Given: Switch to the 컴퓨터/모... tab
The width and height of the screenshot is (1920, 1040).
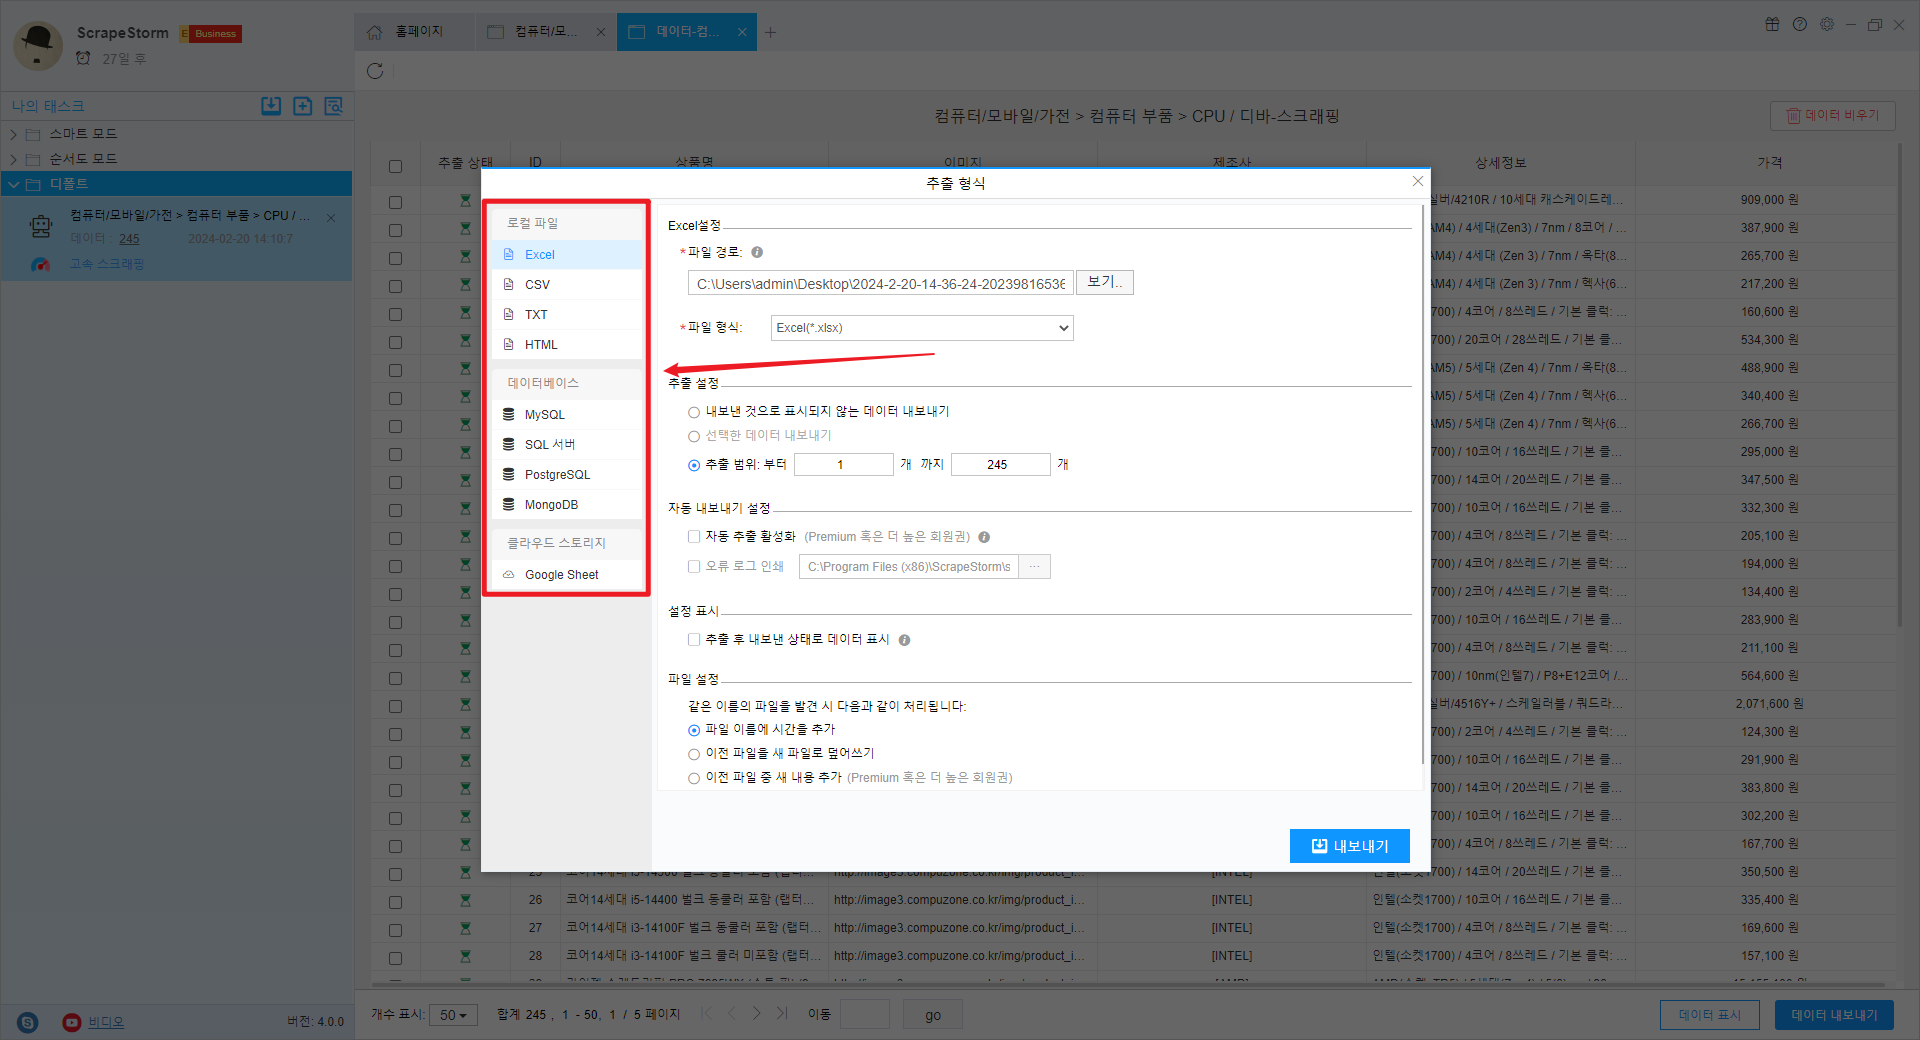Looking at the screenshot, I should (x=545, y=32).
